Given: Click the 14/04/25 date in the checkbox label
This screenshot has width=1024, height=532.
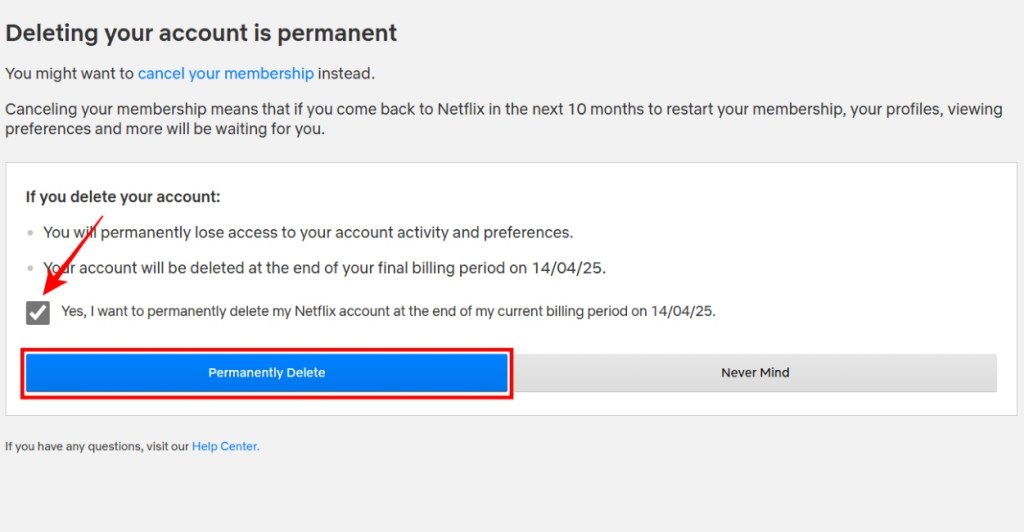Looking at the screenshot, I should point(684,311).
